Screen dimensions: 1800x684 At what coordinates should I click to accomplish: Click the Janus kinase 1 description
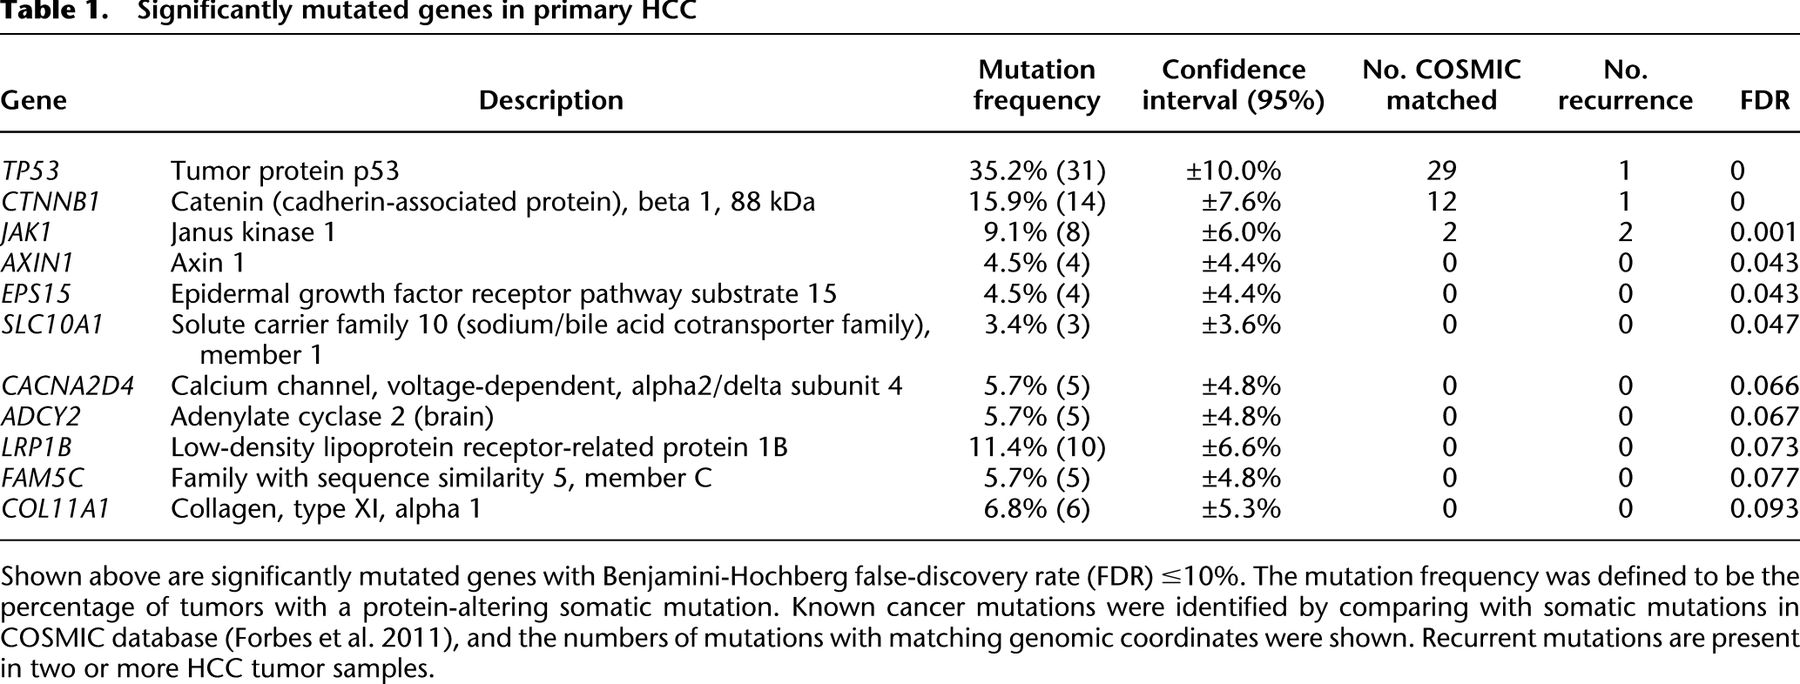click(253, 233)
